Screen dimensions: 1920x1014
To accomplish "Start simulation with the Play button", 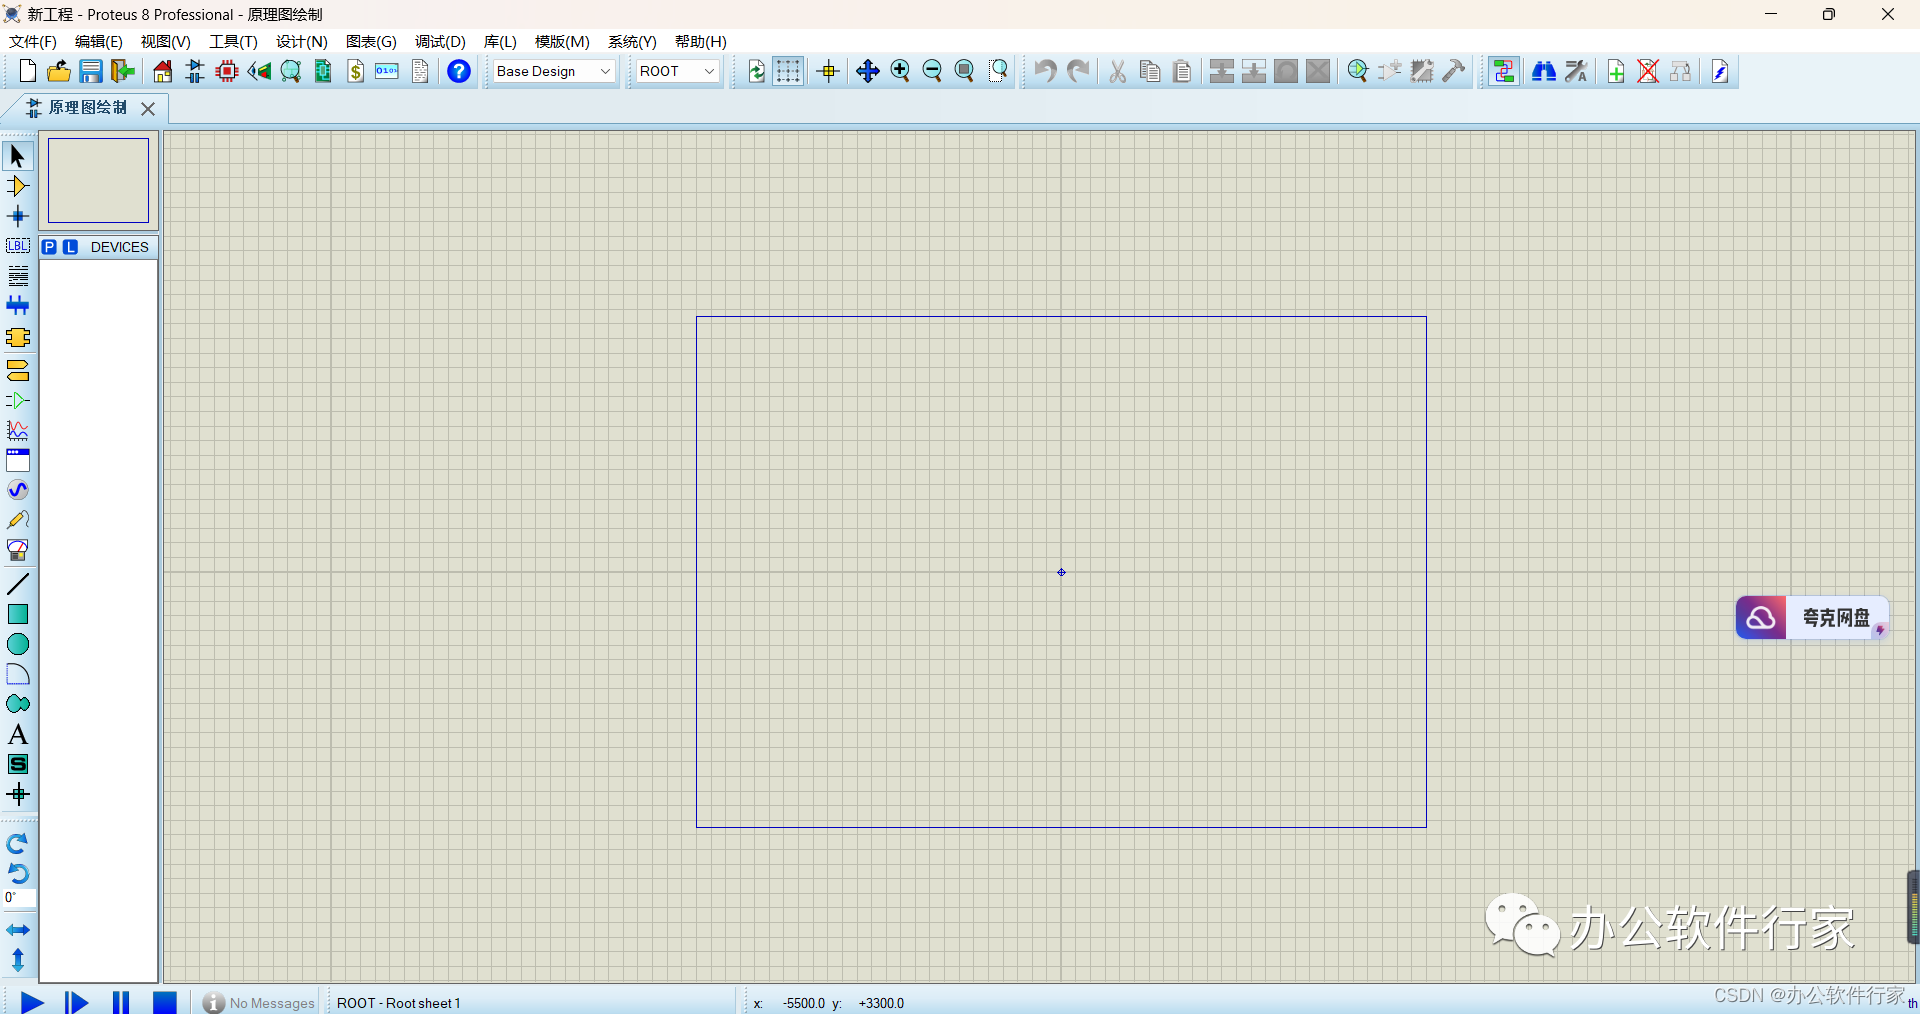I will 32,1002.
